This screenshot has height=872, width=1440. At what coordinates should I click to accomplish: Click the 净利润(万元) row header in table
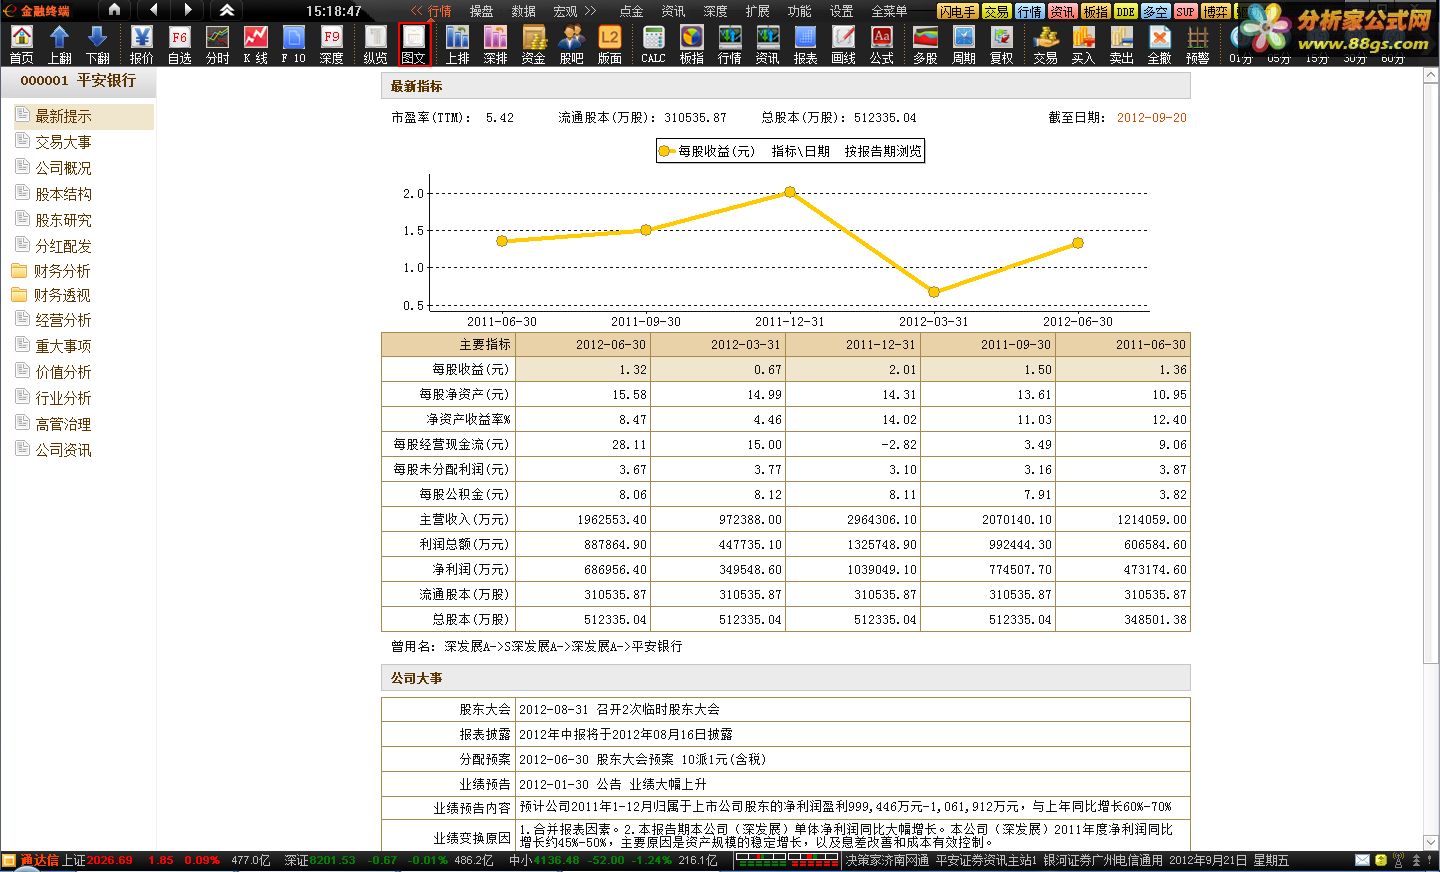coord(448,569)
